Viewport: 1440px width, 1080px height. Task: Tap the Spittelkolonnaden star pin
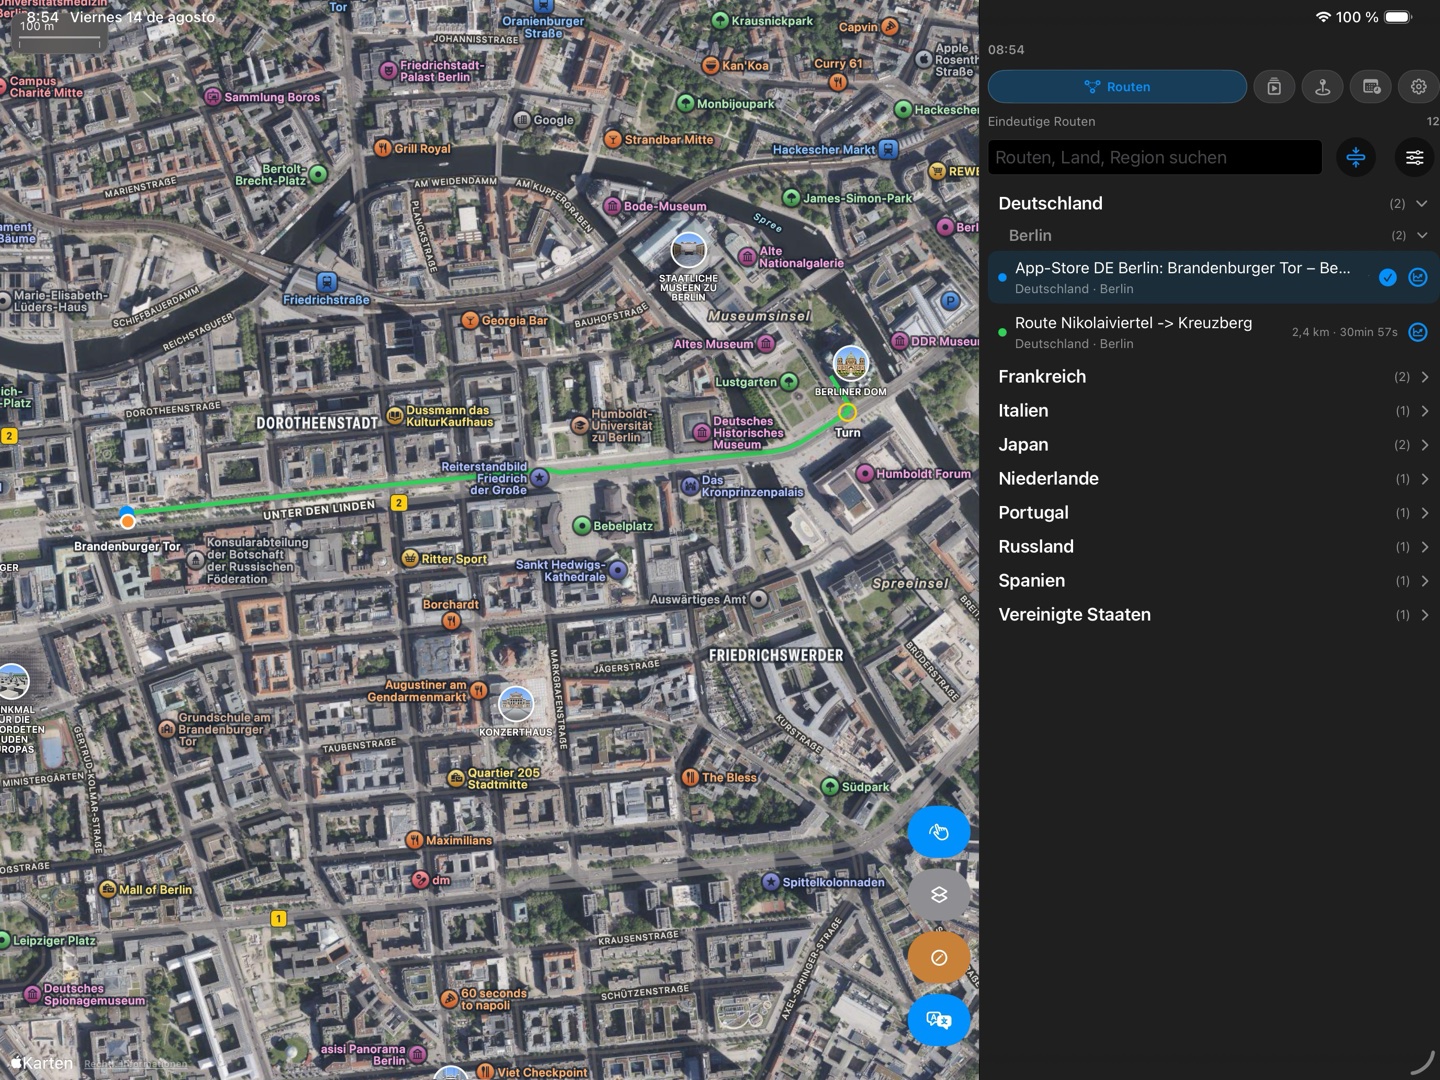771,882
